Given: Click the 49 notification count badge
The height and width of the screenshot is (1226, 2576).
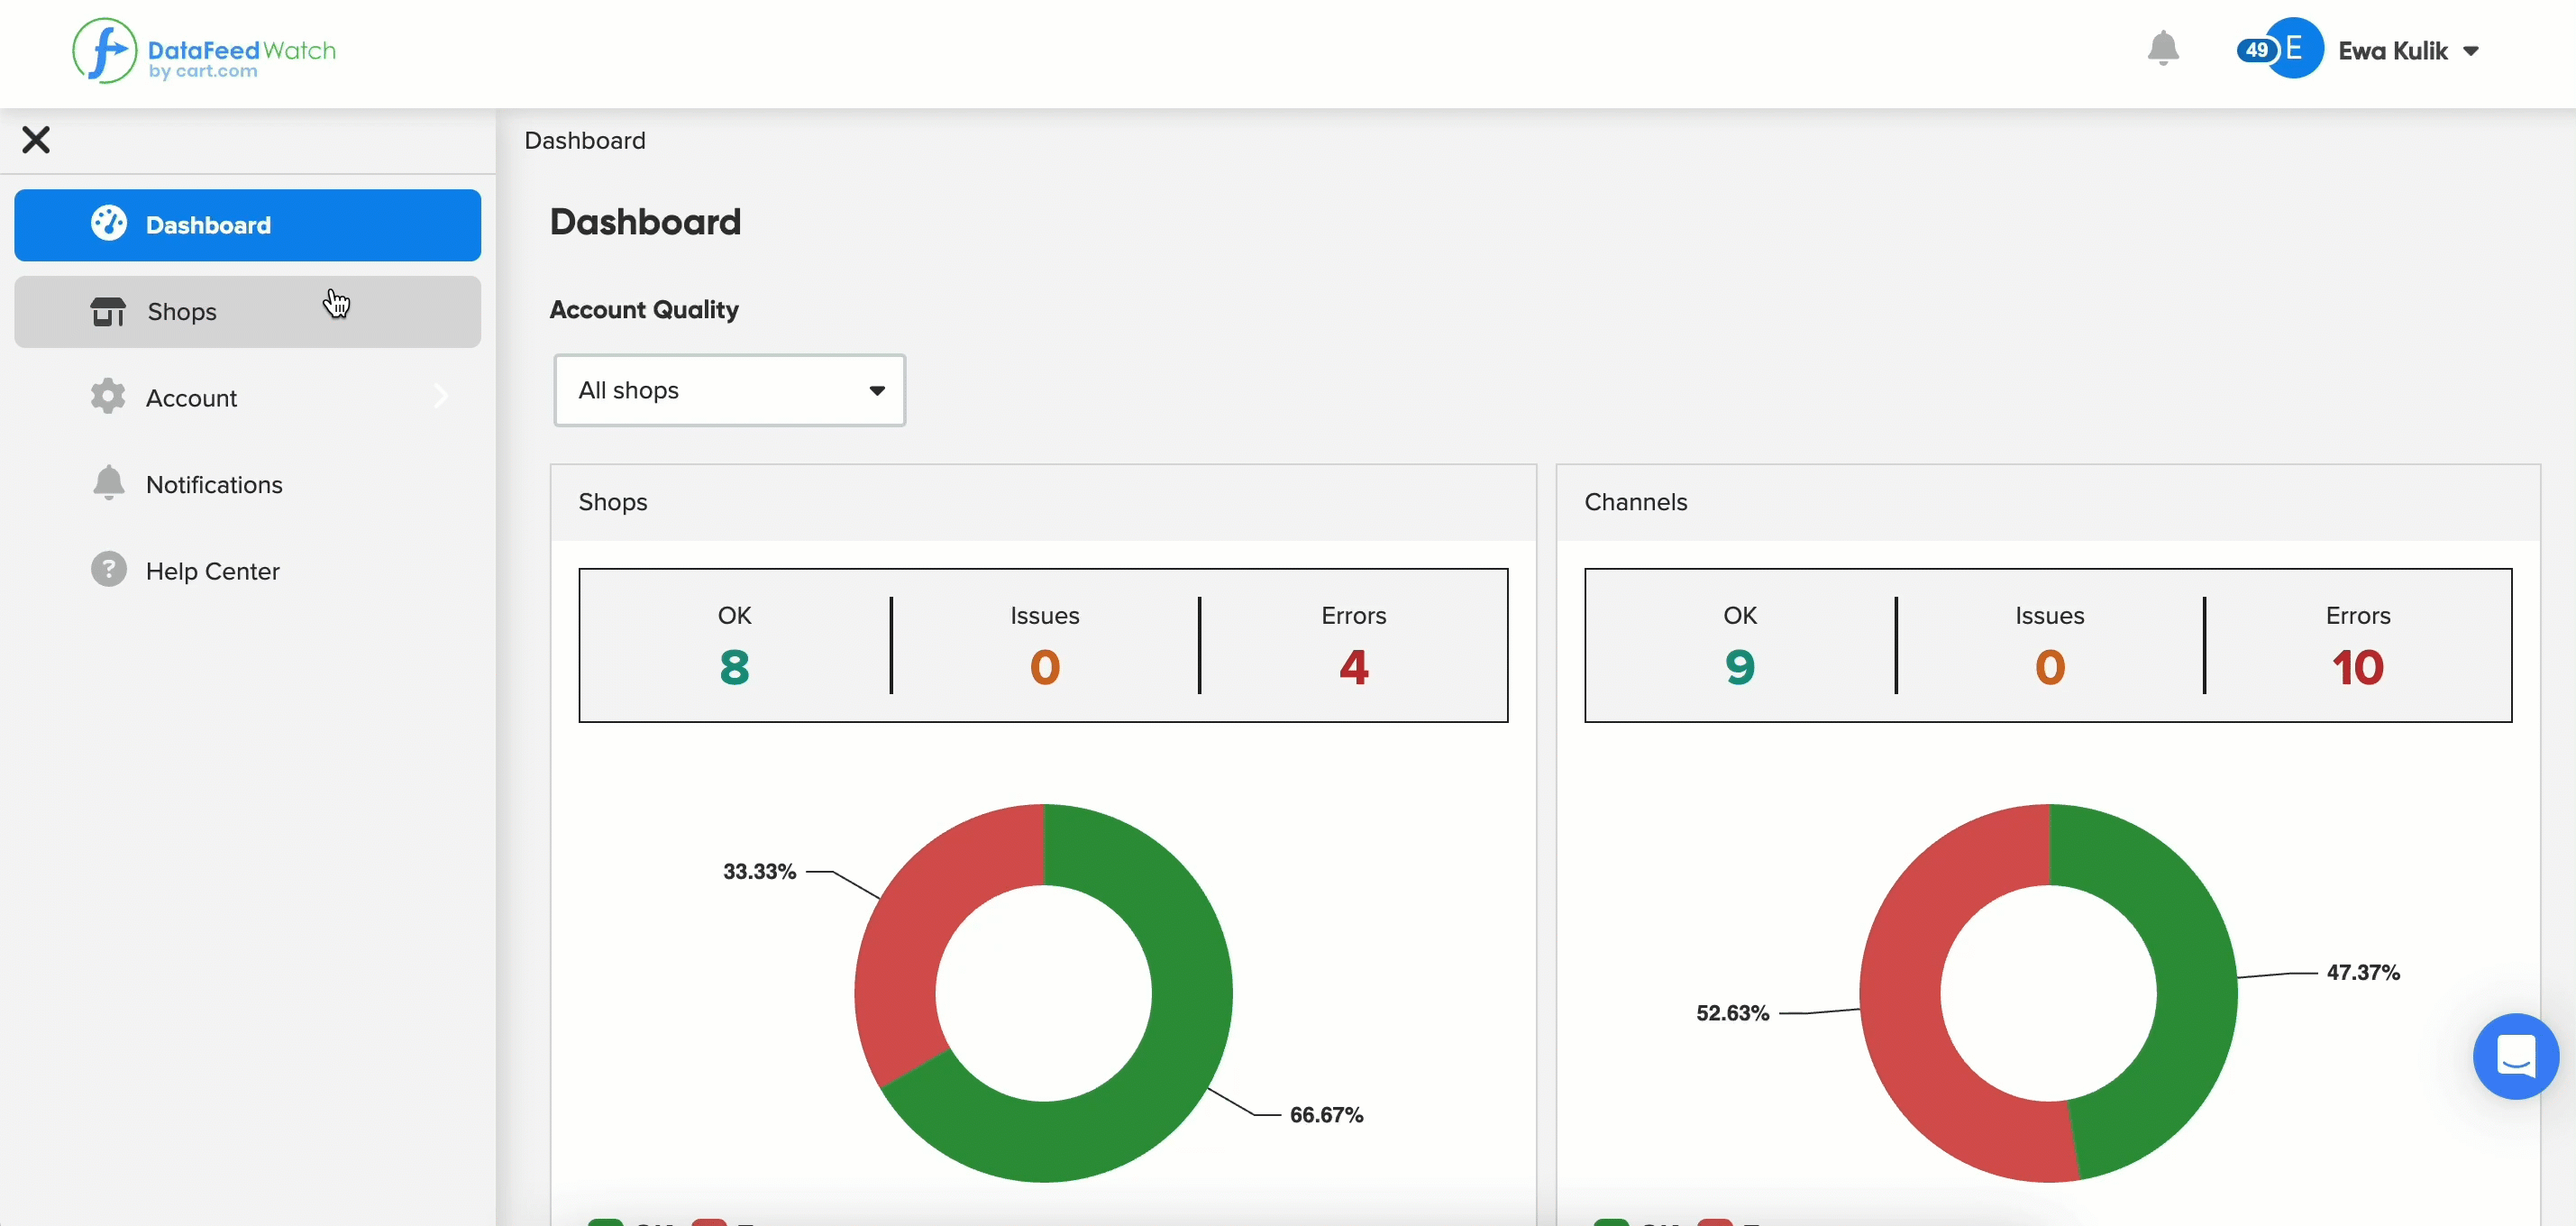Looking at the screenshot, I should 2257,50.
